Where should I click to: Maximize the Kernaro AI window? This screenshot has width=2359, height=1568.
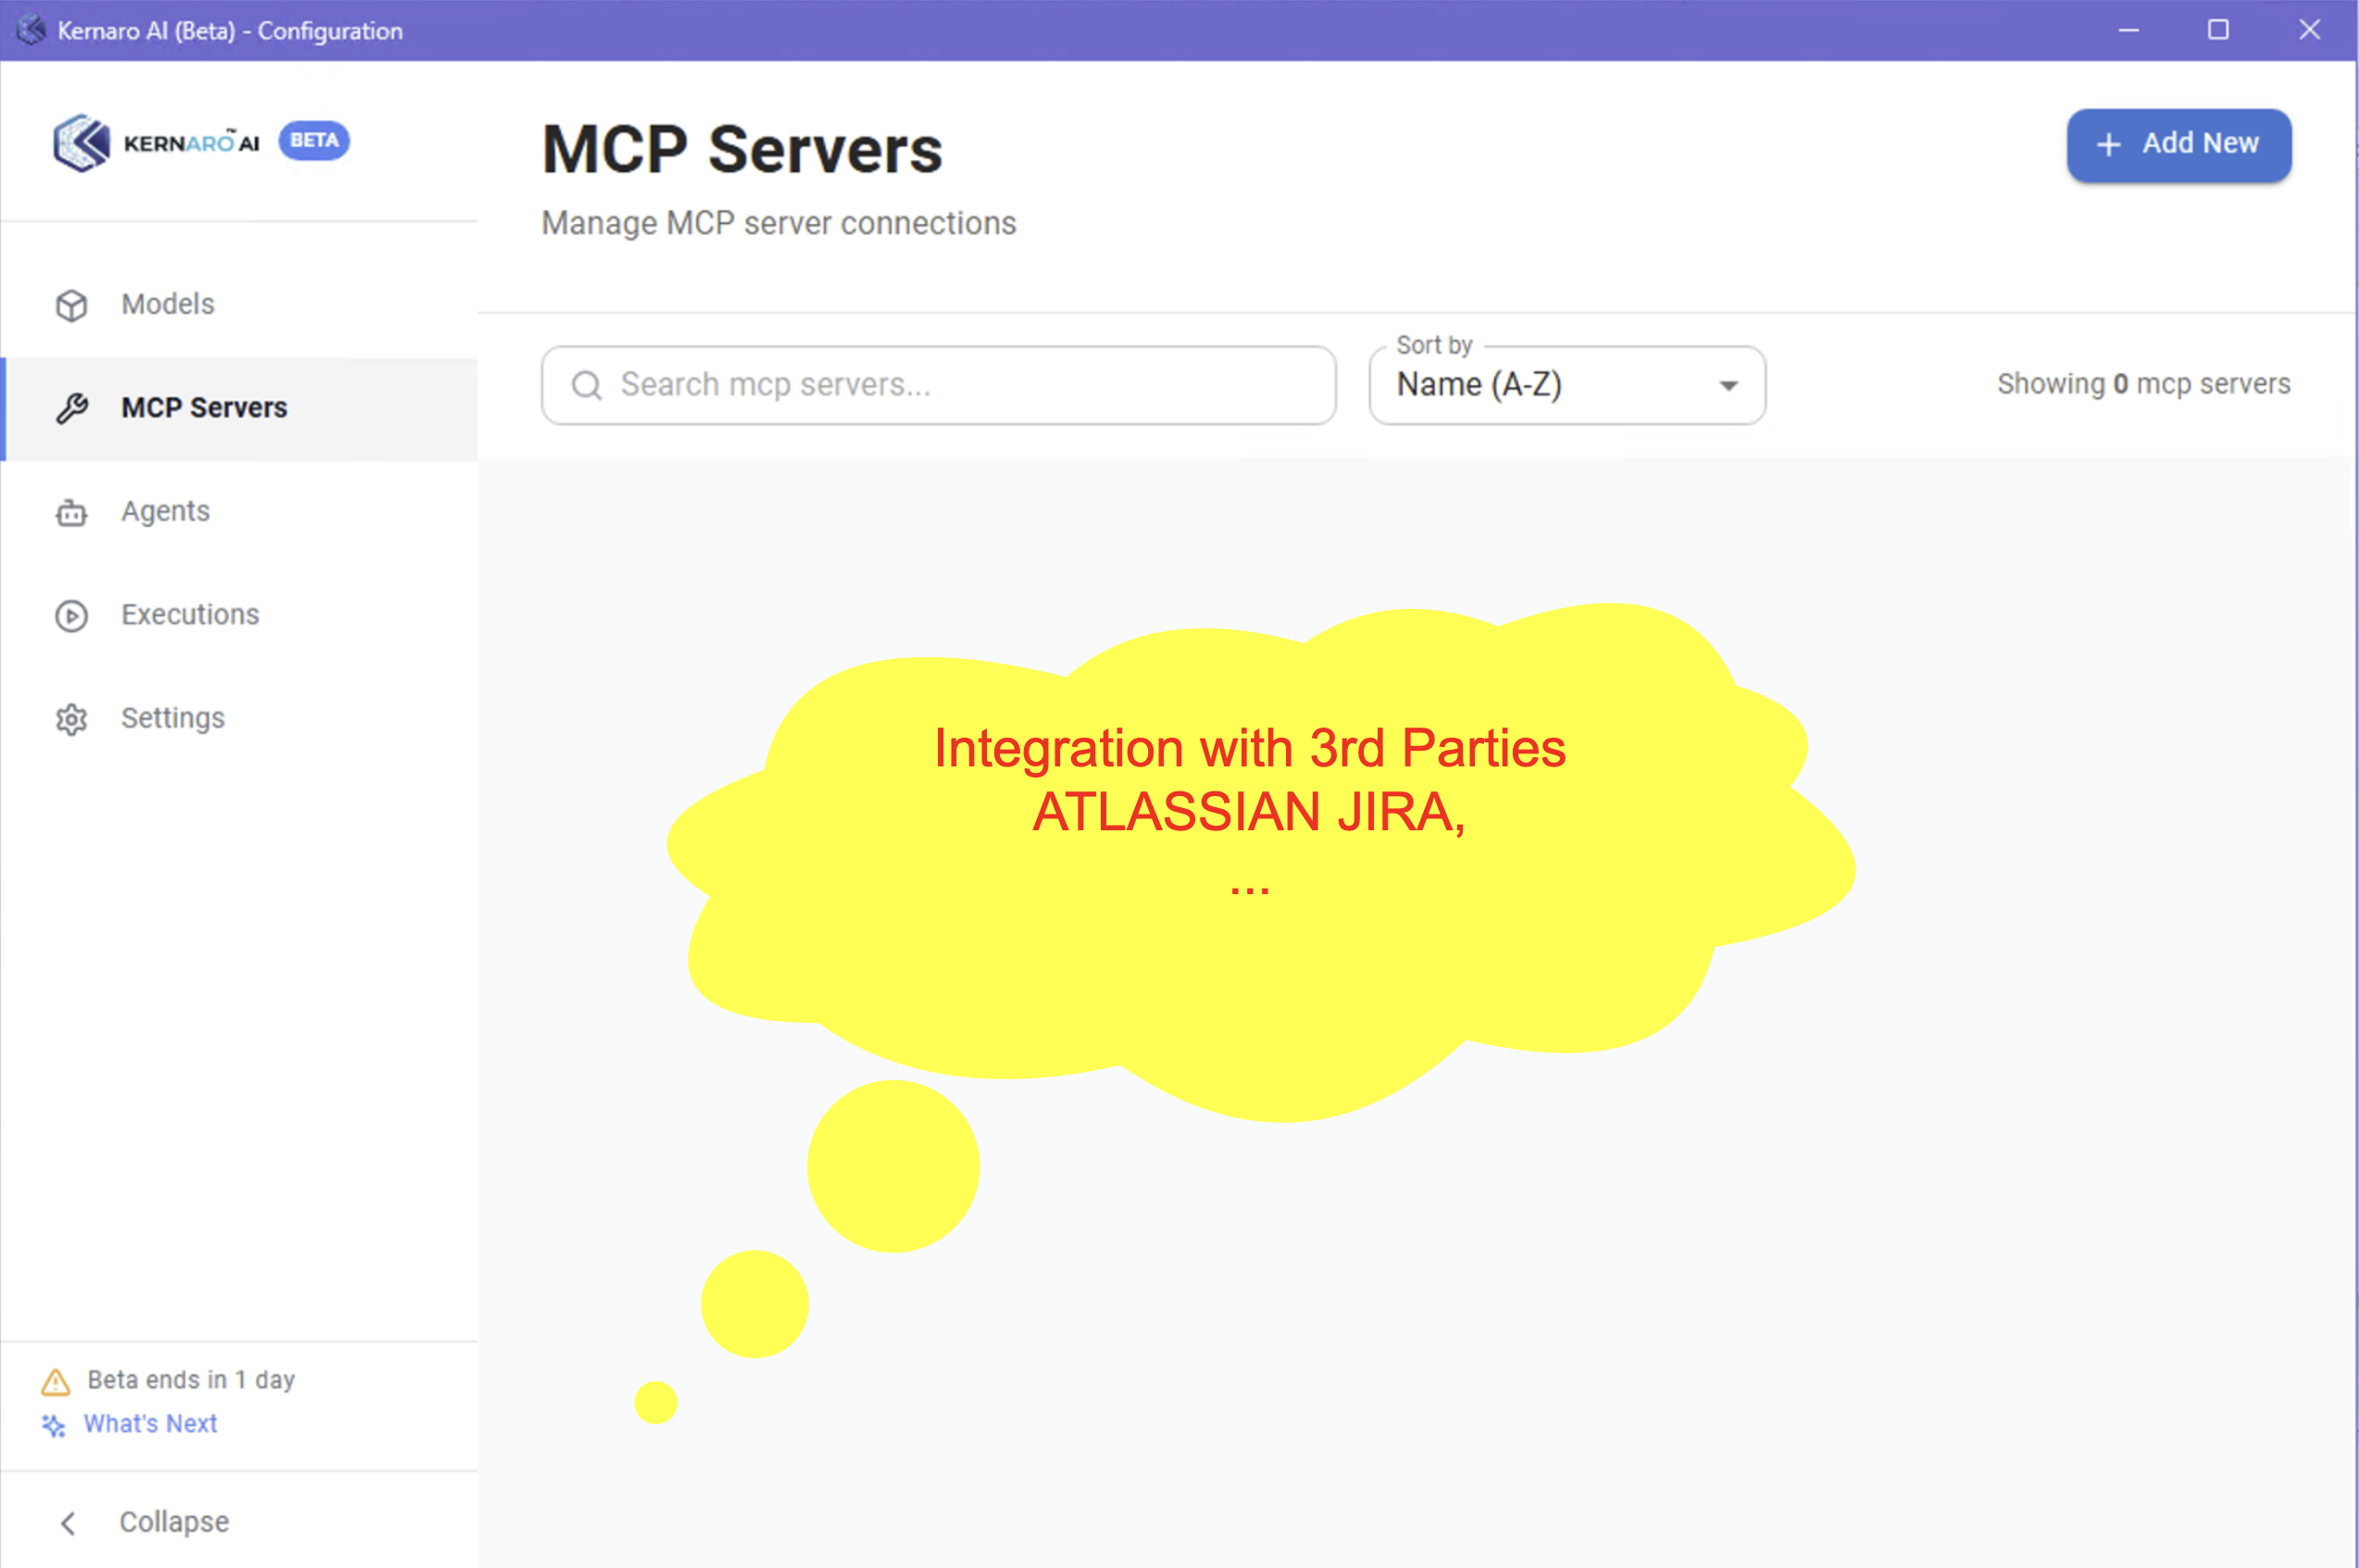click(x=2218, y=30)
